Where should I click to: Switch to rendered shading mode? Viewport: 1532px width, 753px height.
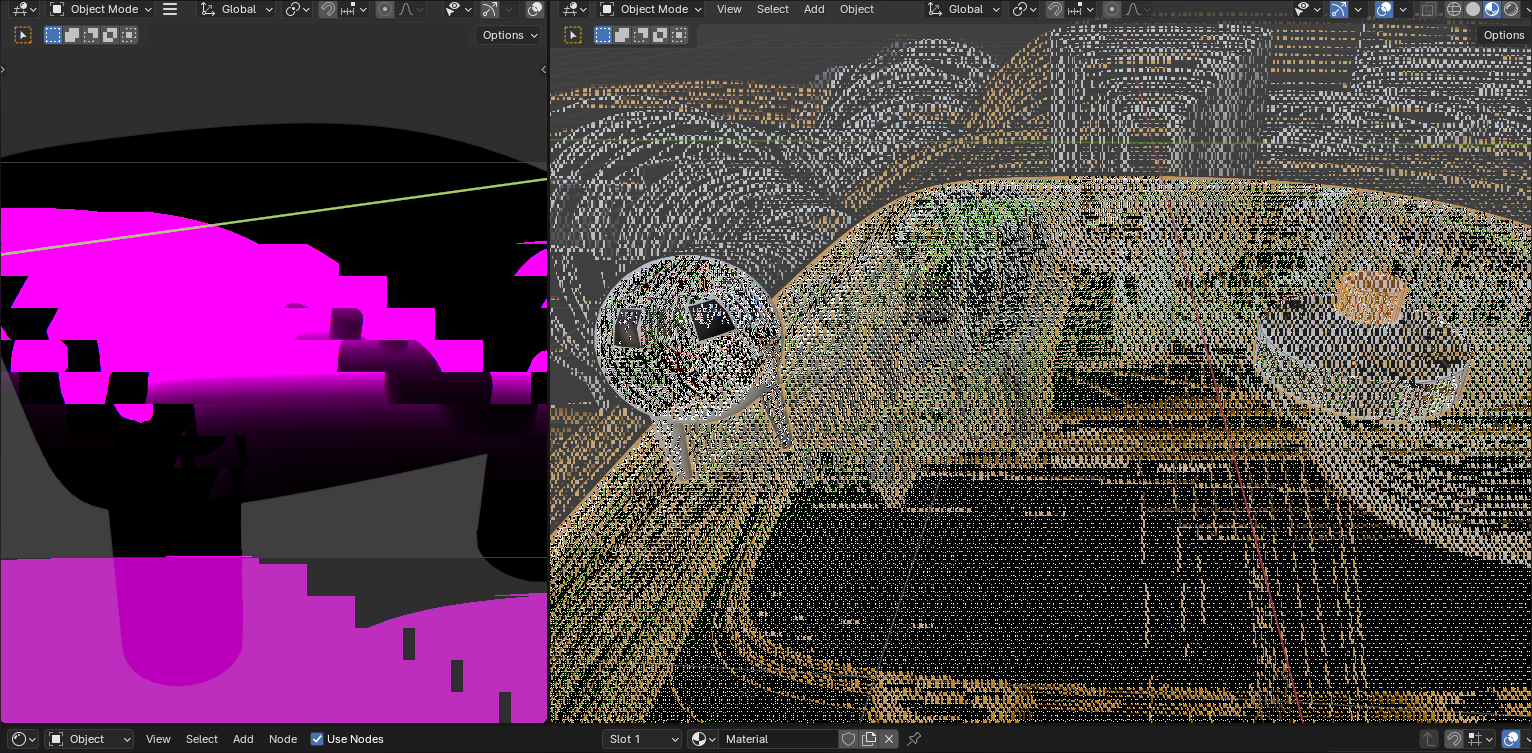coord(1509,9)
